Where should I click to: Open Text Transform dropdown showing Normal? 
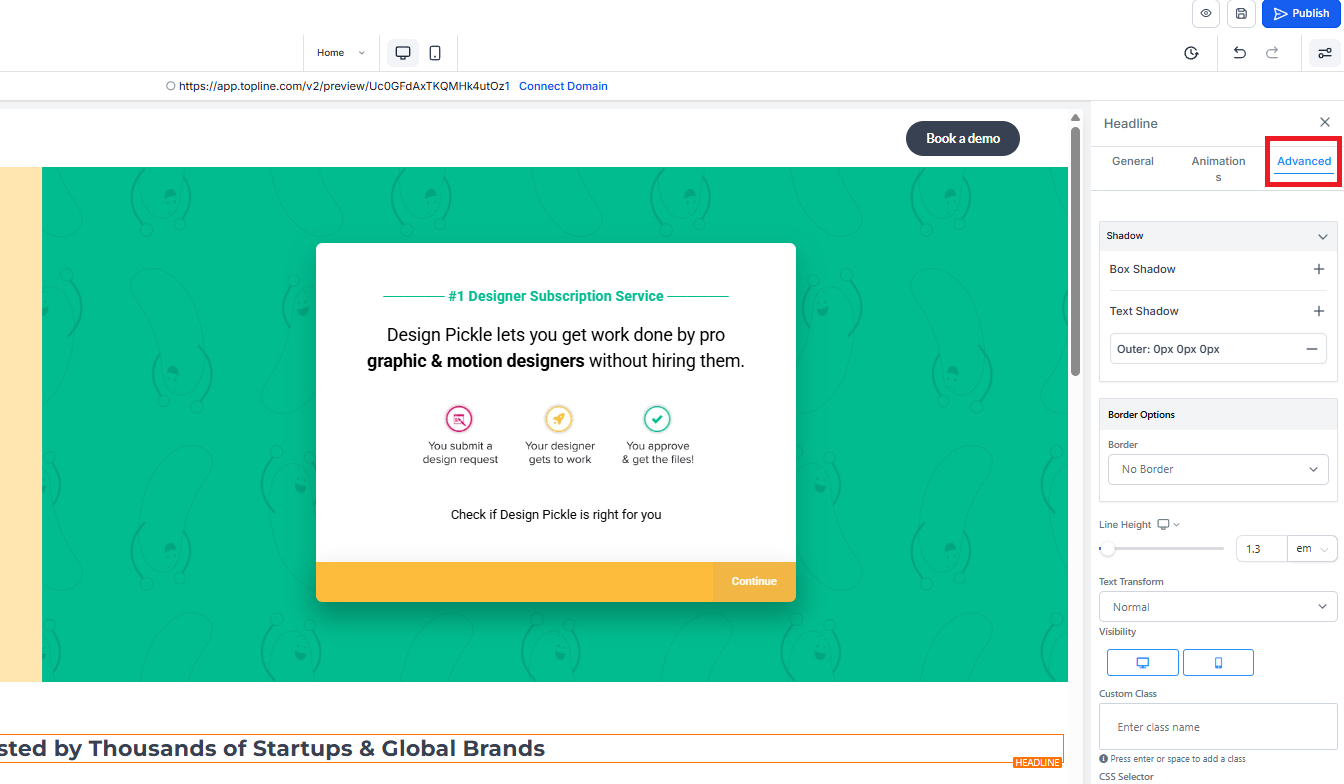pos(1218,607)
